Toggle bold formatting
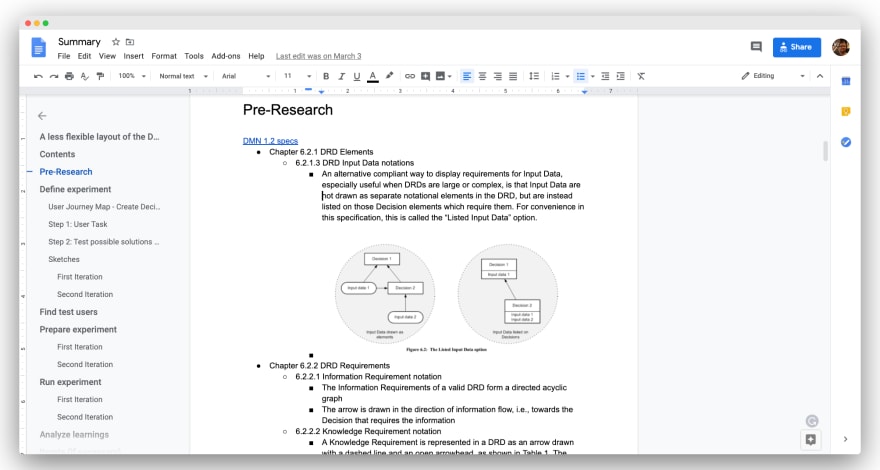The height and width of the screenshot is (470, 880). (326, 76)
